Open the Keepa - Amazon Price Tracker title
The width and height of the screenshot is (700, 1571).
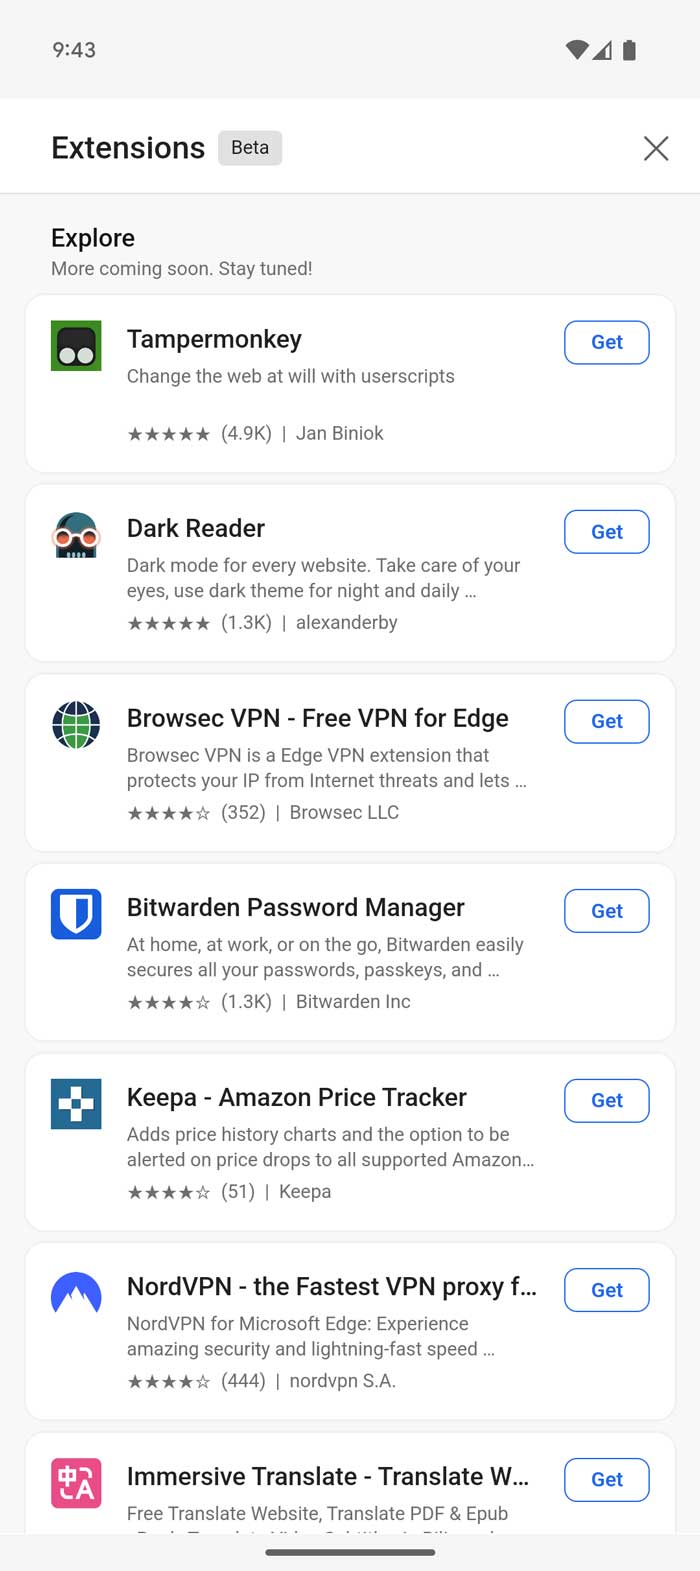click(296, 1097)
